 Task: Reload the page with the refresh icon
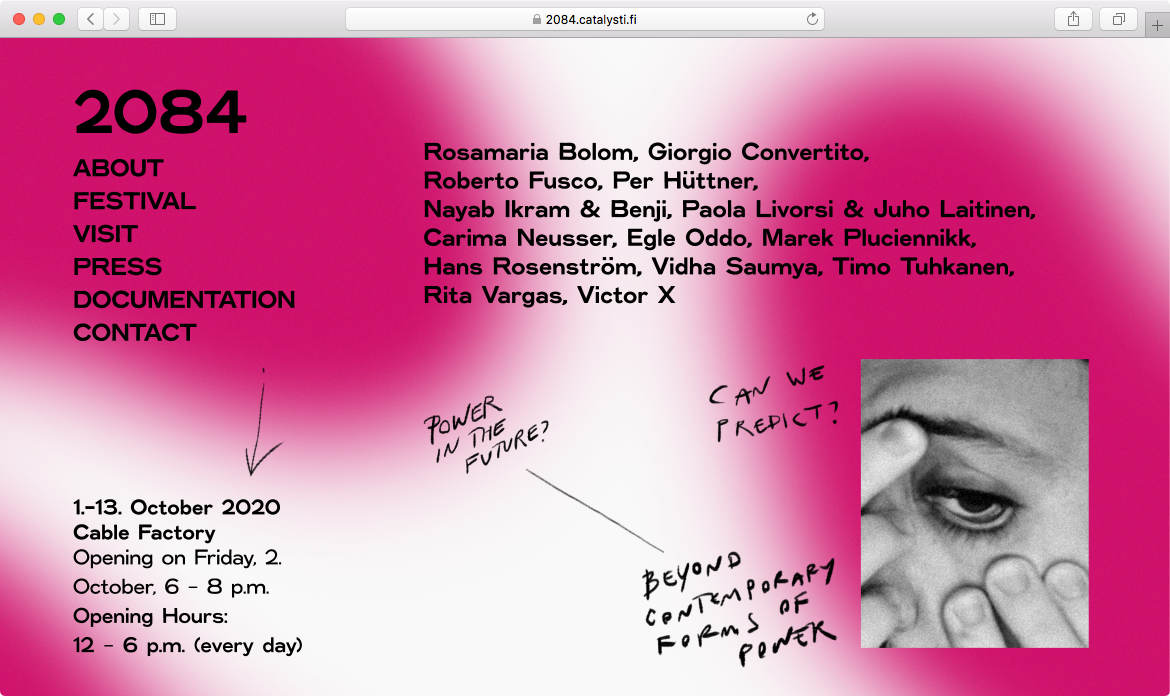click(813, 19)
